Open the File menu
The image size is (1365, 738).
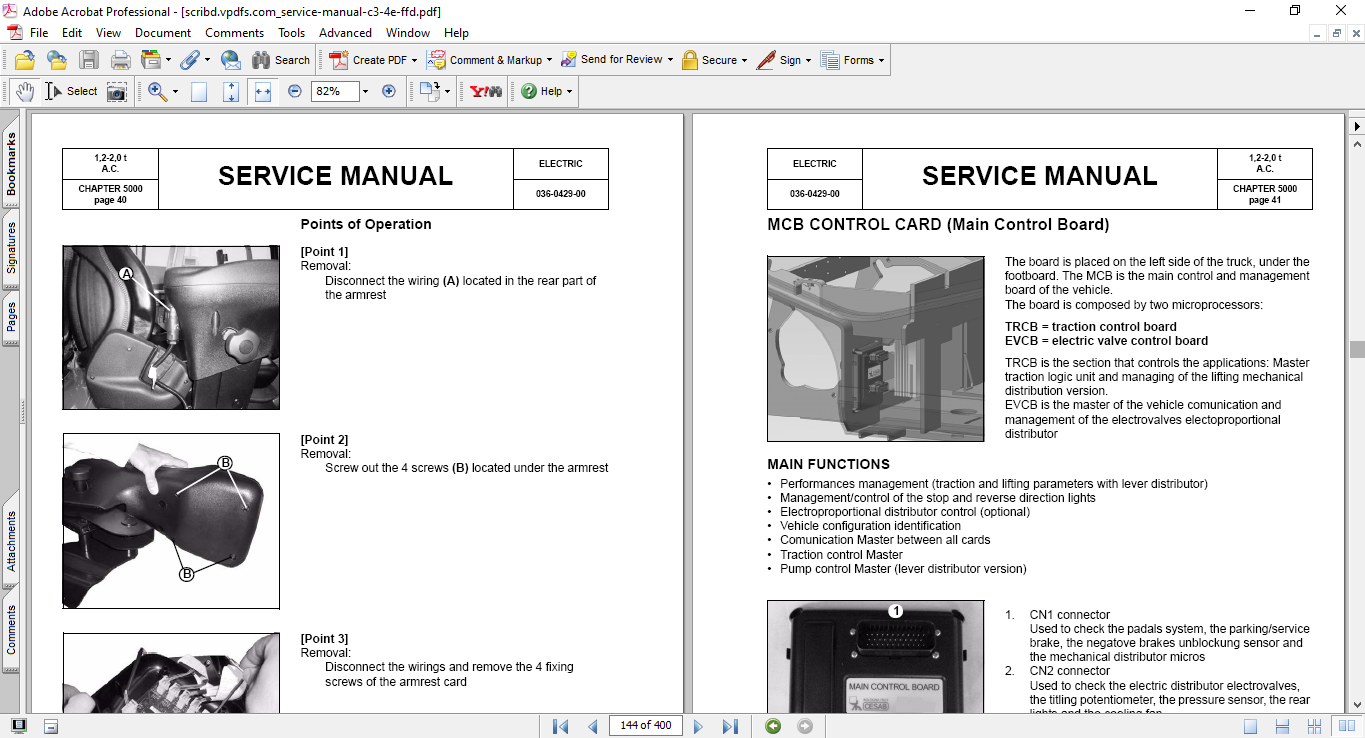39,33
